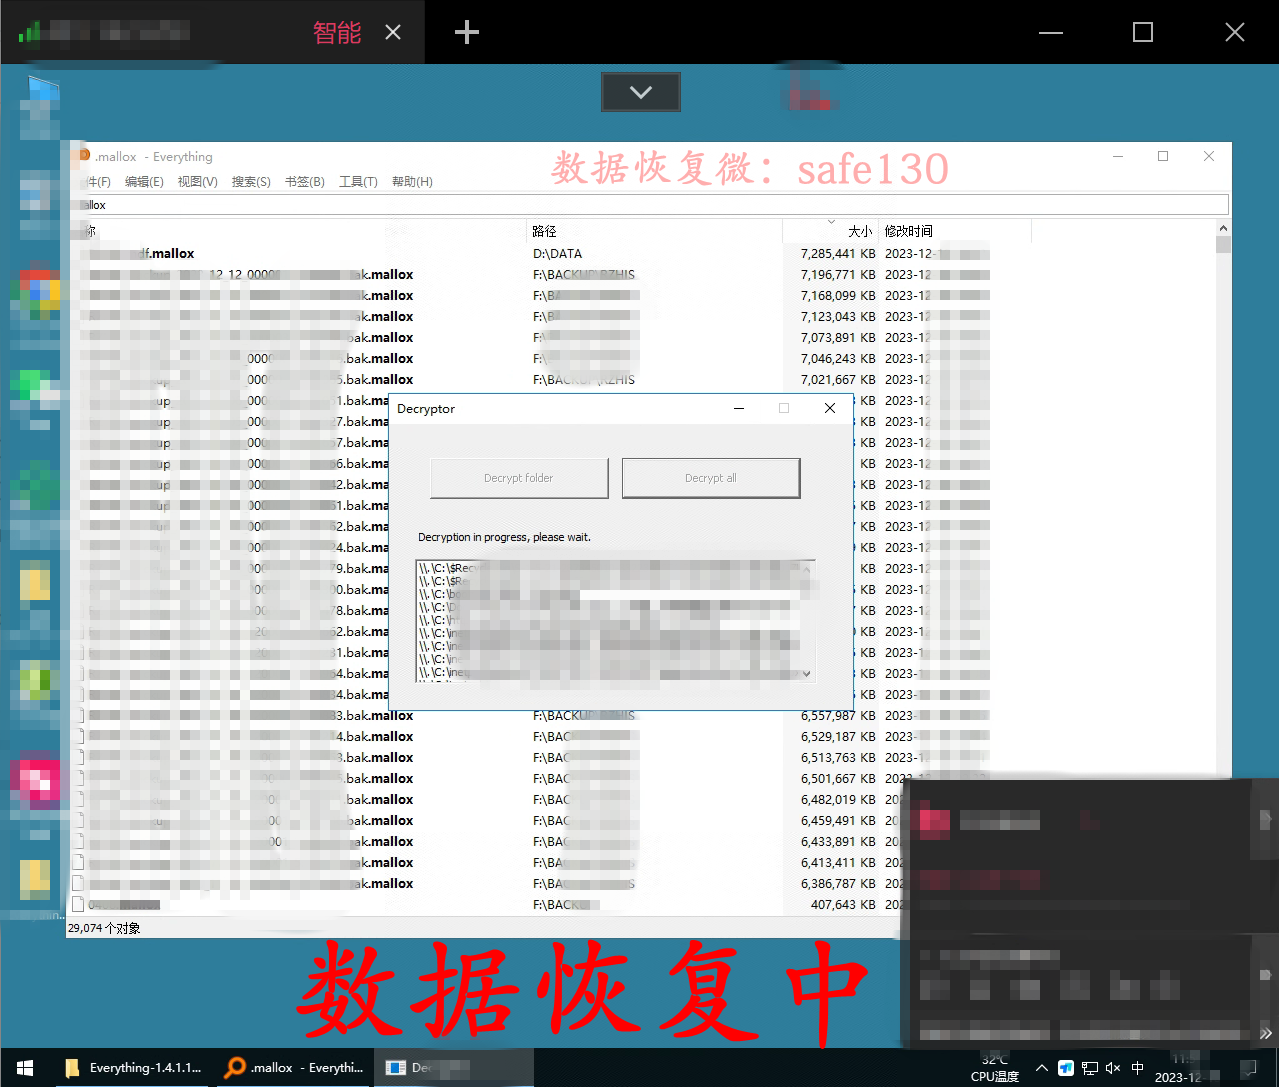This screenshot has height=1087, width=1279.
Task: Open the 搜索(S) menu in Everything
Action: tap(251, 182)
